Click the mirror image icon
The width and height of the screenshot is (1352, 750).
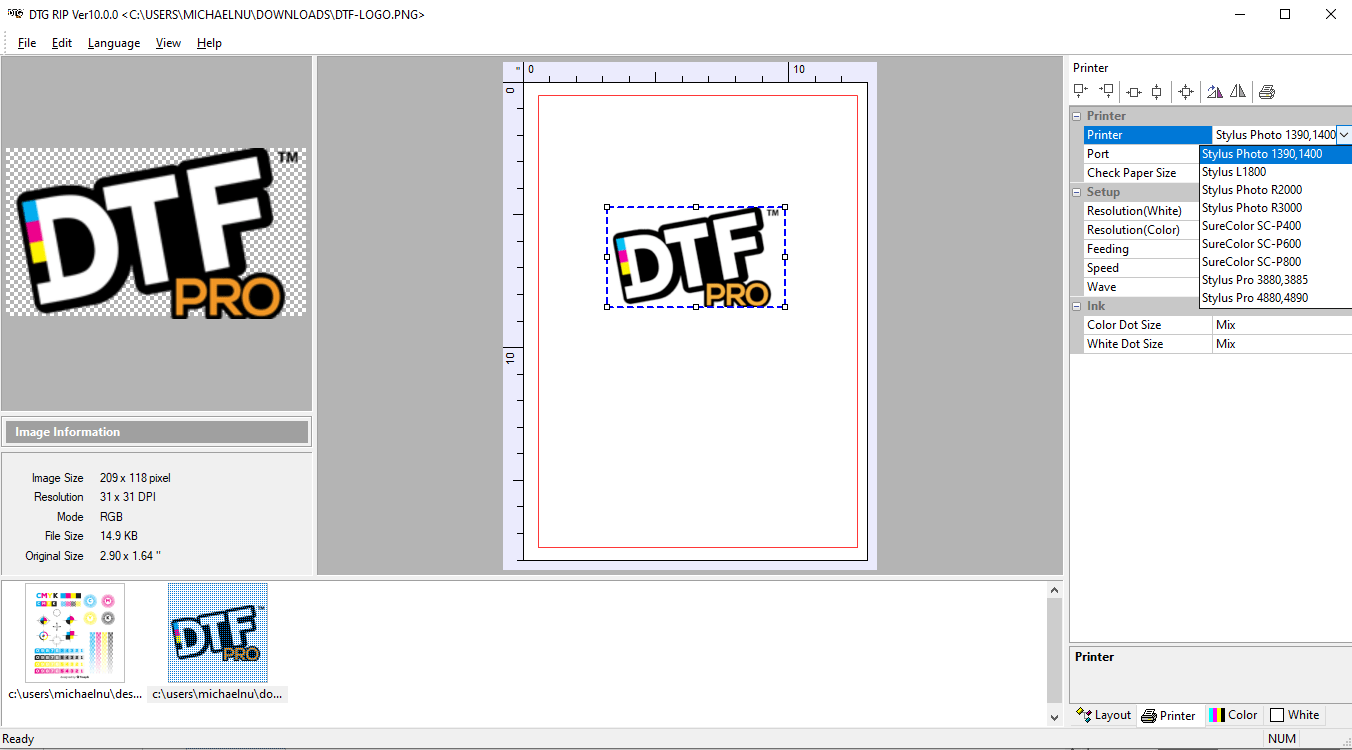[x=1238, y=92]
